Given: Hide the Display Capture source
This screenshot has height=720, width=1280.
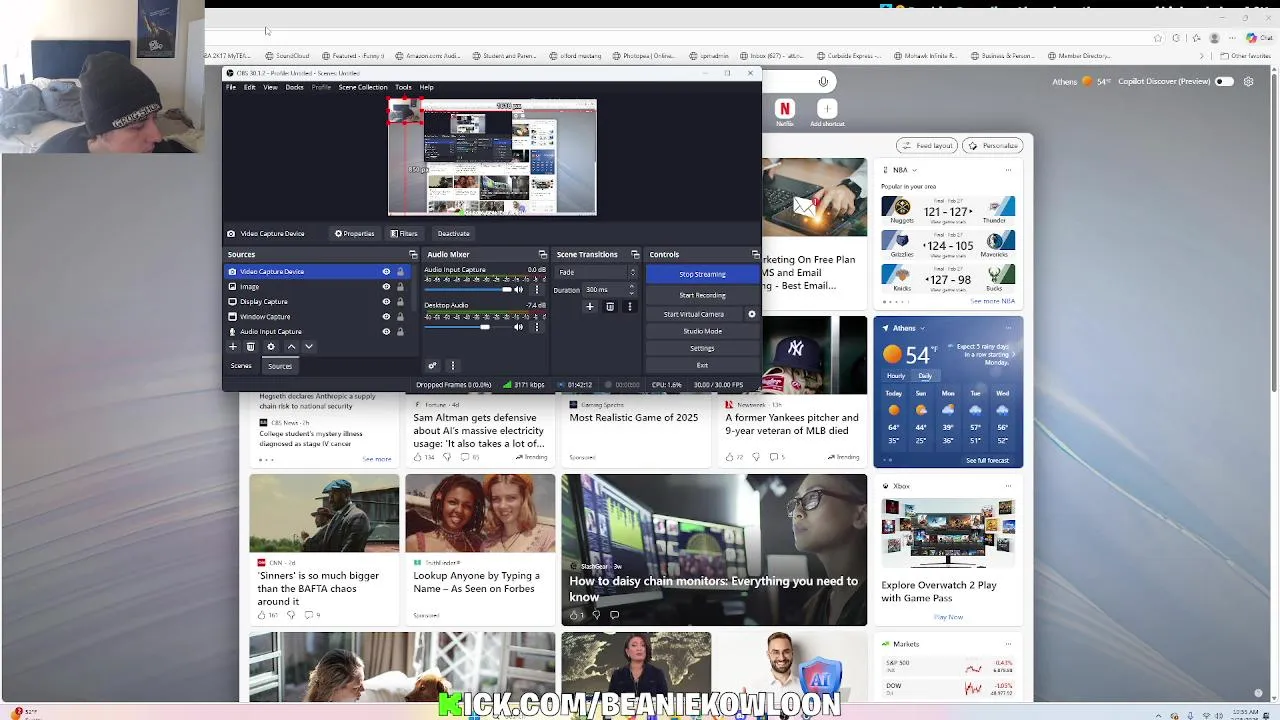Looking at the screenshot, I should pos(386,302).
